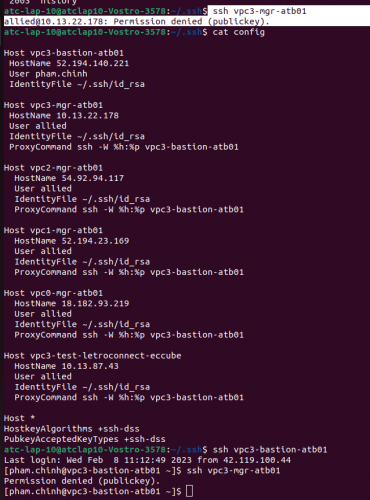Click the HostName 52.194.23.169 line
This screenshot has width=370, height=500.
tap(72, 241)
